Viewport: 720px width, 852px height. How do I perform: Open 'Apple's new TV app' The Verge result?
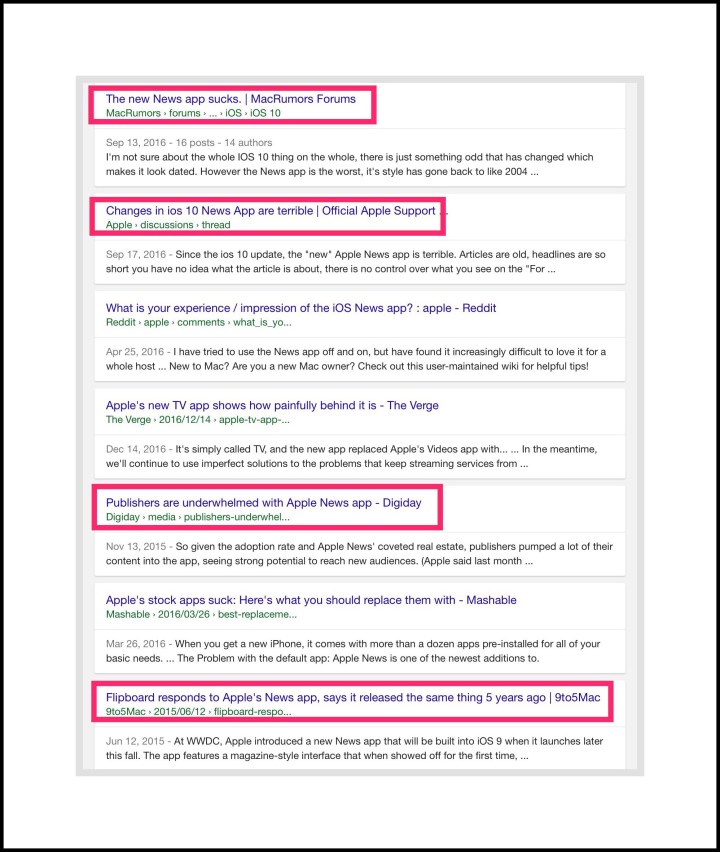272,405
